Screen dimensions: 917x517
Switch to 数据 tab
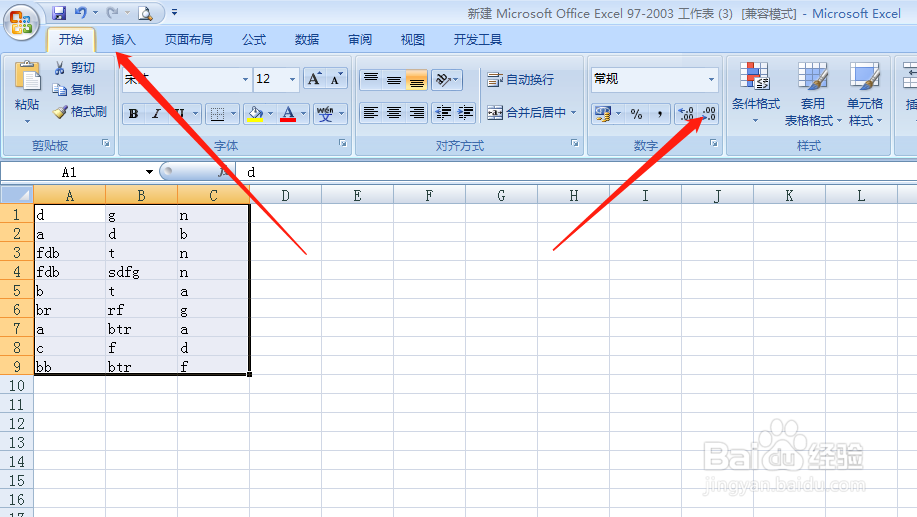[306, 40]
